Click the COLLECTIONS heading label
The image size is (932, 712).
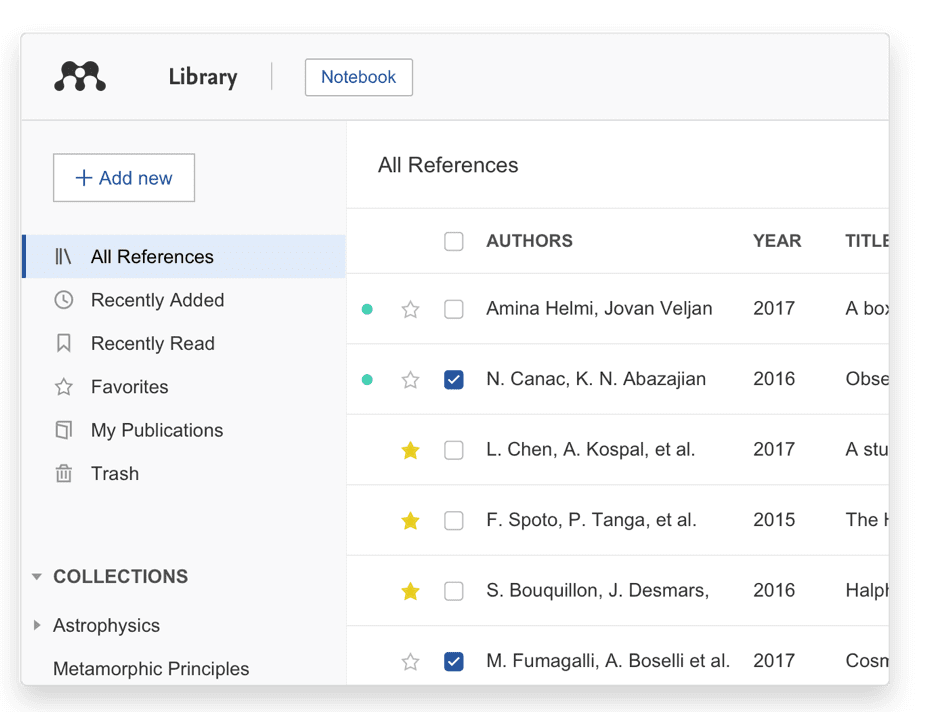[x=121, y=576]
